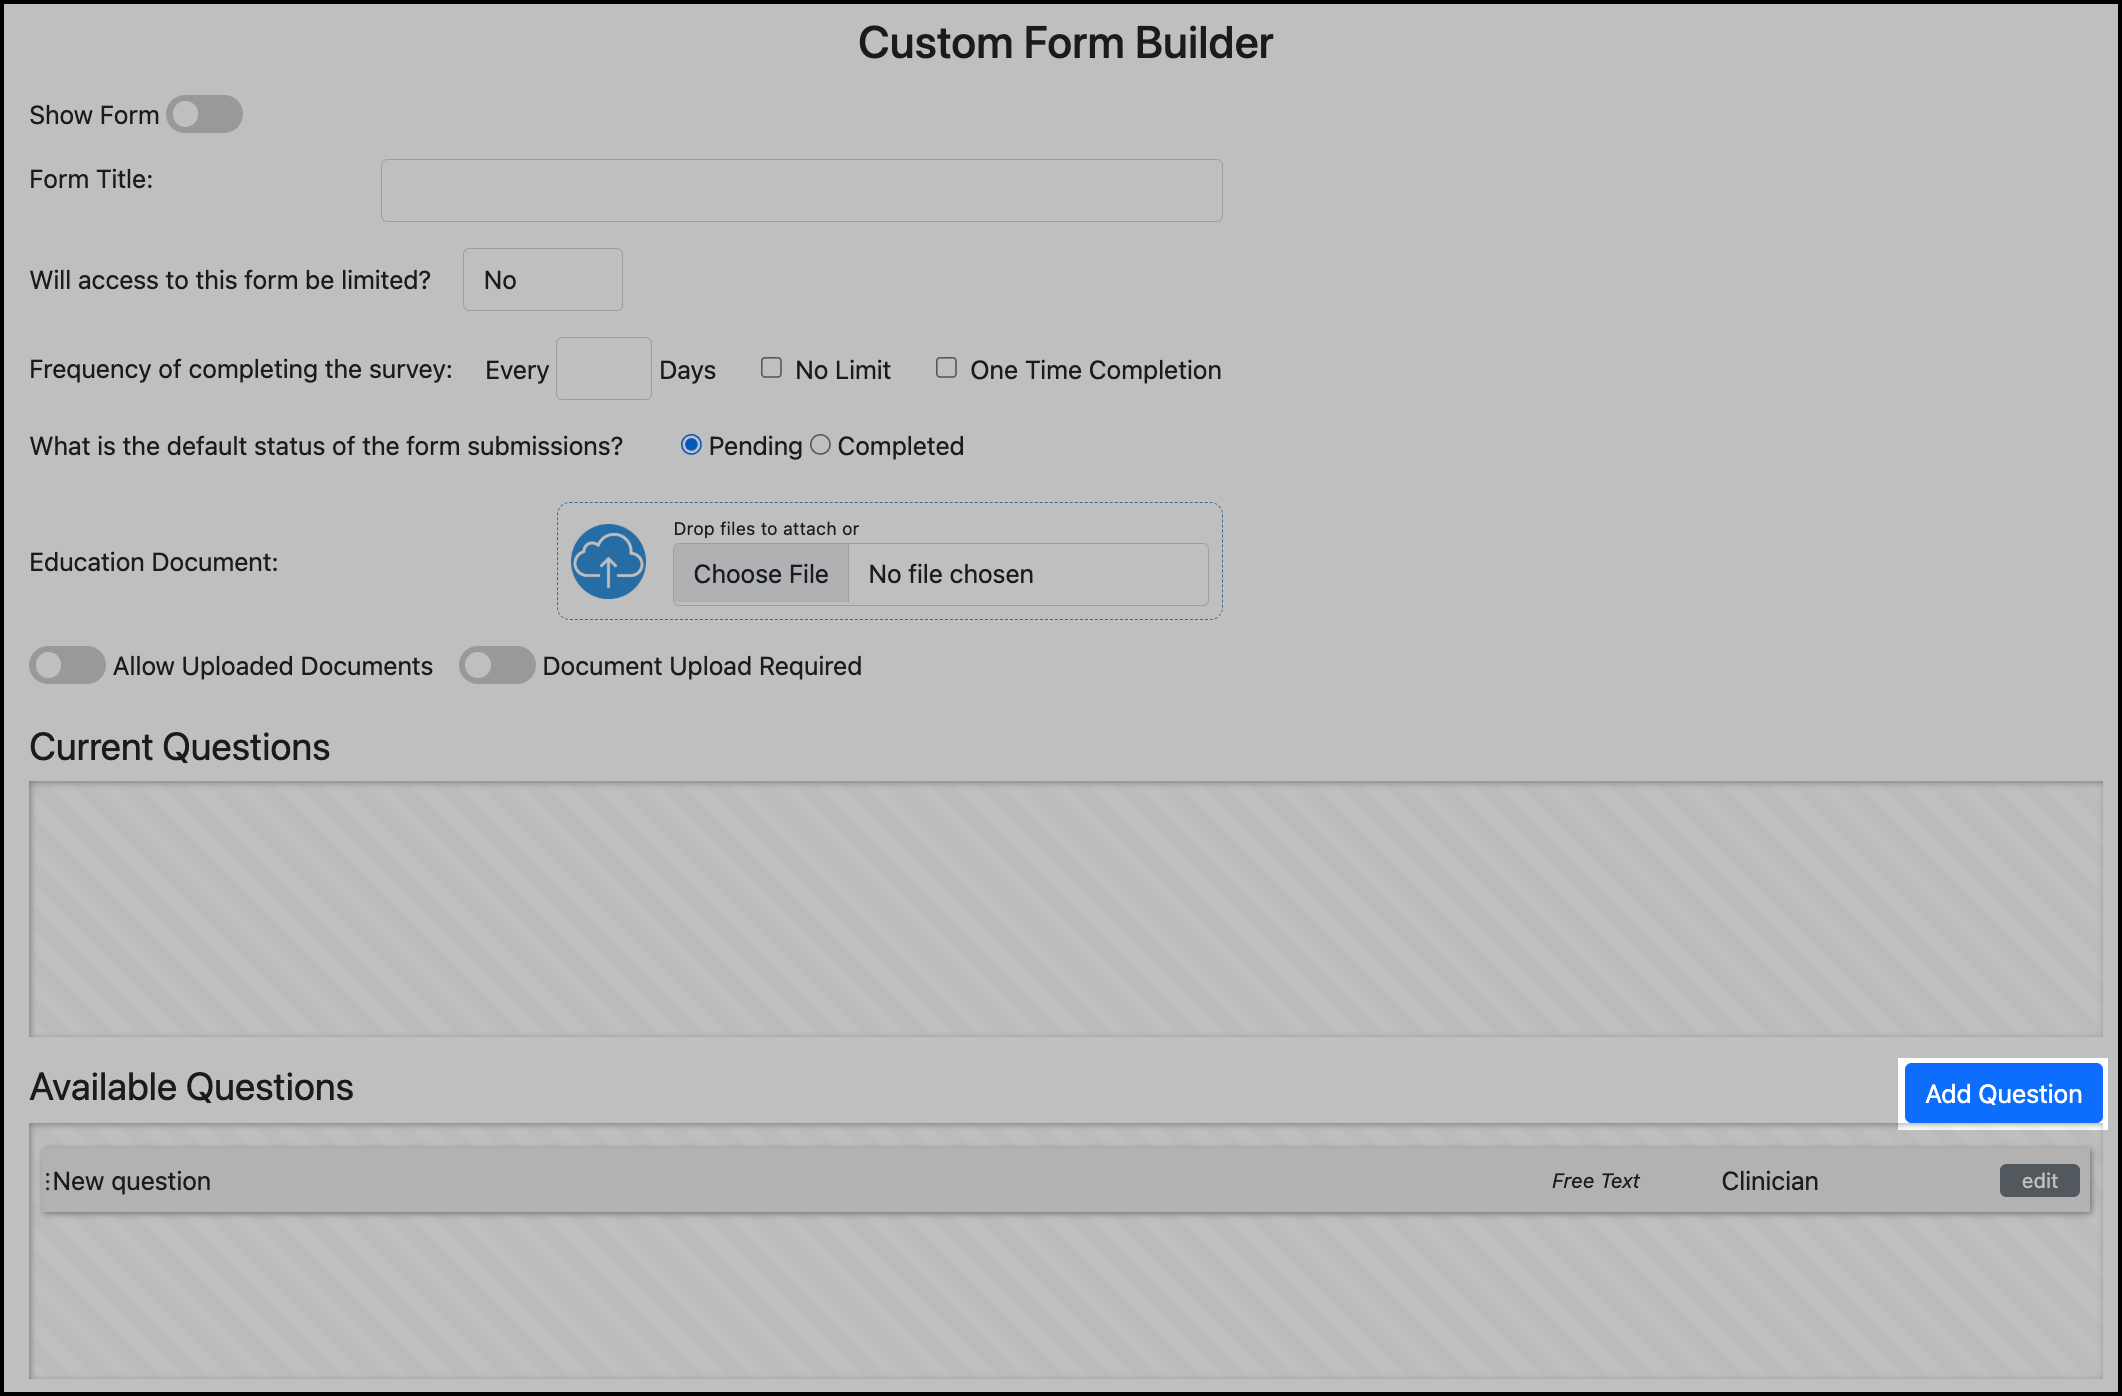Select the Completed status radio button
The image size is (2122, 1396).
821,445
